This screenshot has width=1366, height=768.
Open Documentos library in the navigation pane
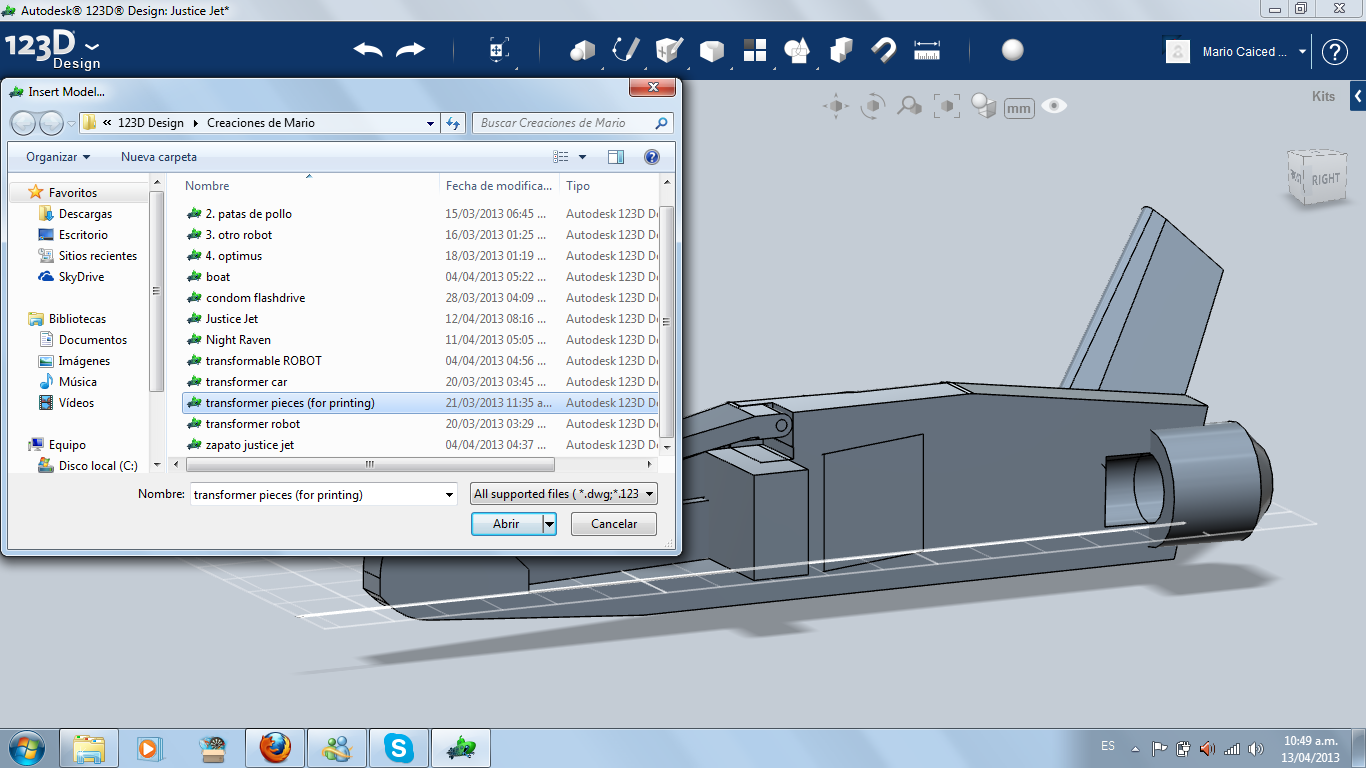click(x=92, y=340)
